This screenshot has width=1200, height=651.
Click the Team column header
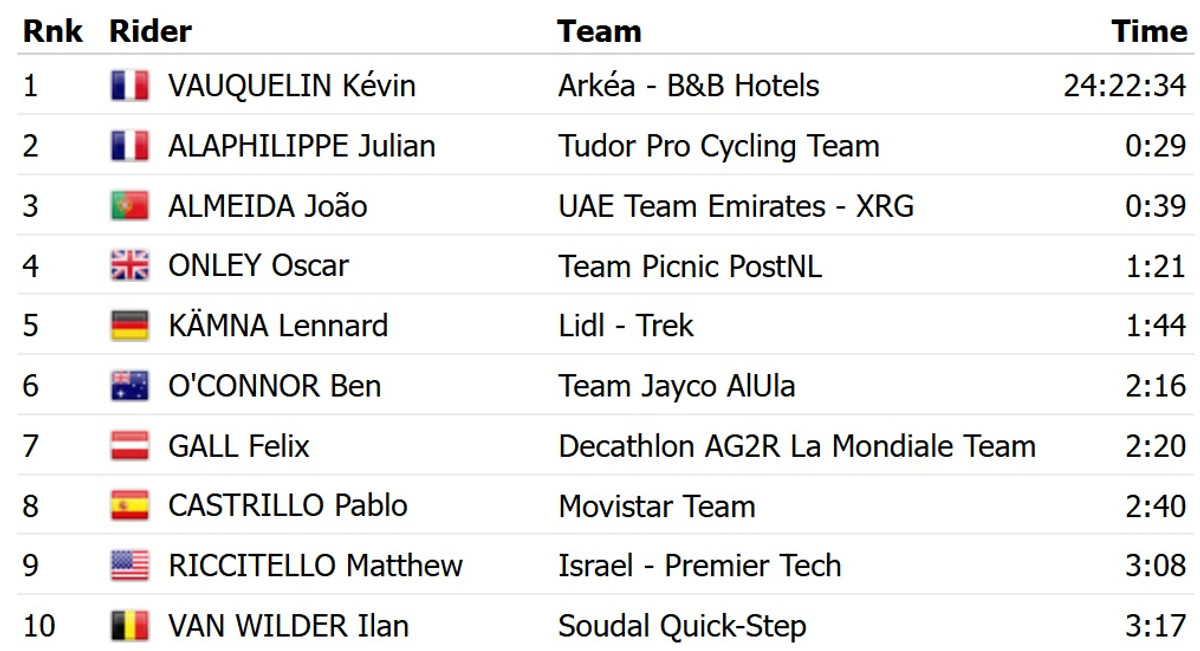pyautogui.click(x=599, y=31)
